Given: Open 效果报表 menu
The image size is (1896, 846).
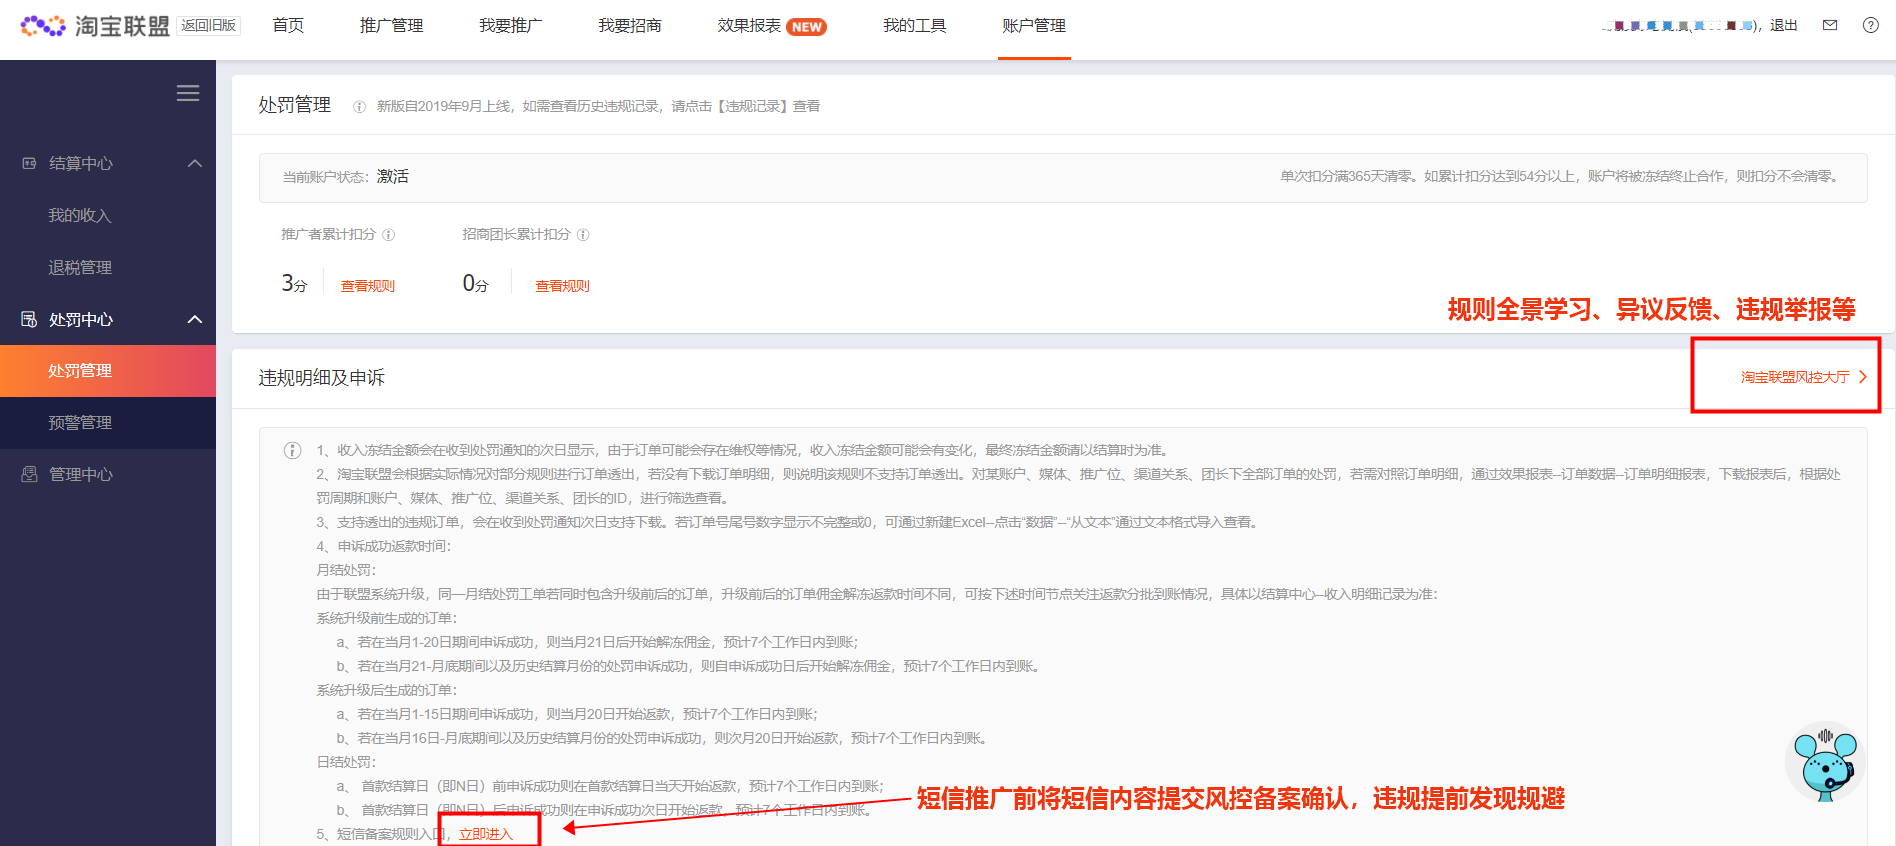Looking at the screenshot, I should click(749, 25).
